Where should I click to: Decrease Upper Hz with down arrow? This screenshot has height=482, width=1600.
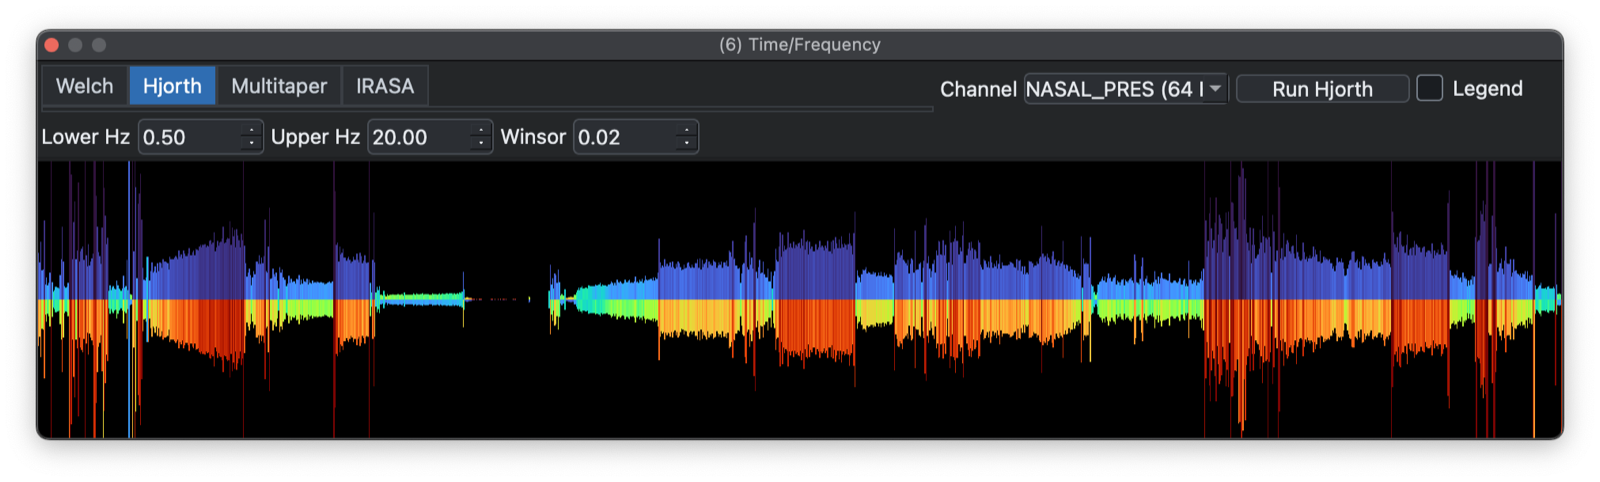pyautogui.click(x=481, y=144)
